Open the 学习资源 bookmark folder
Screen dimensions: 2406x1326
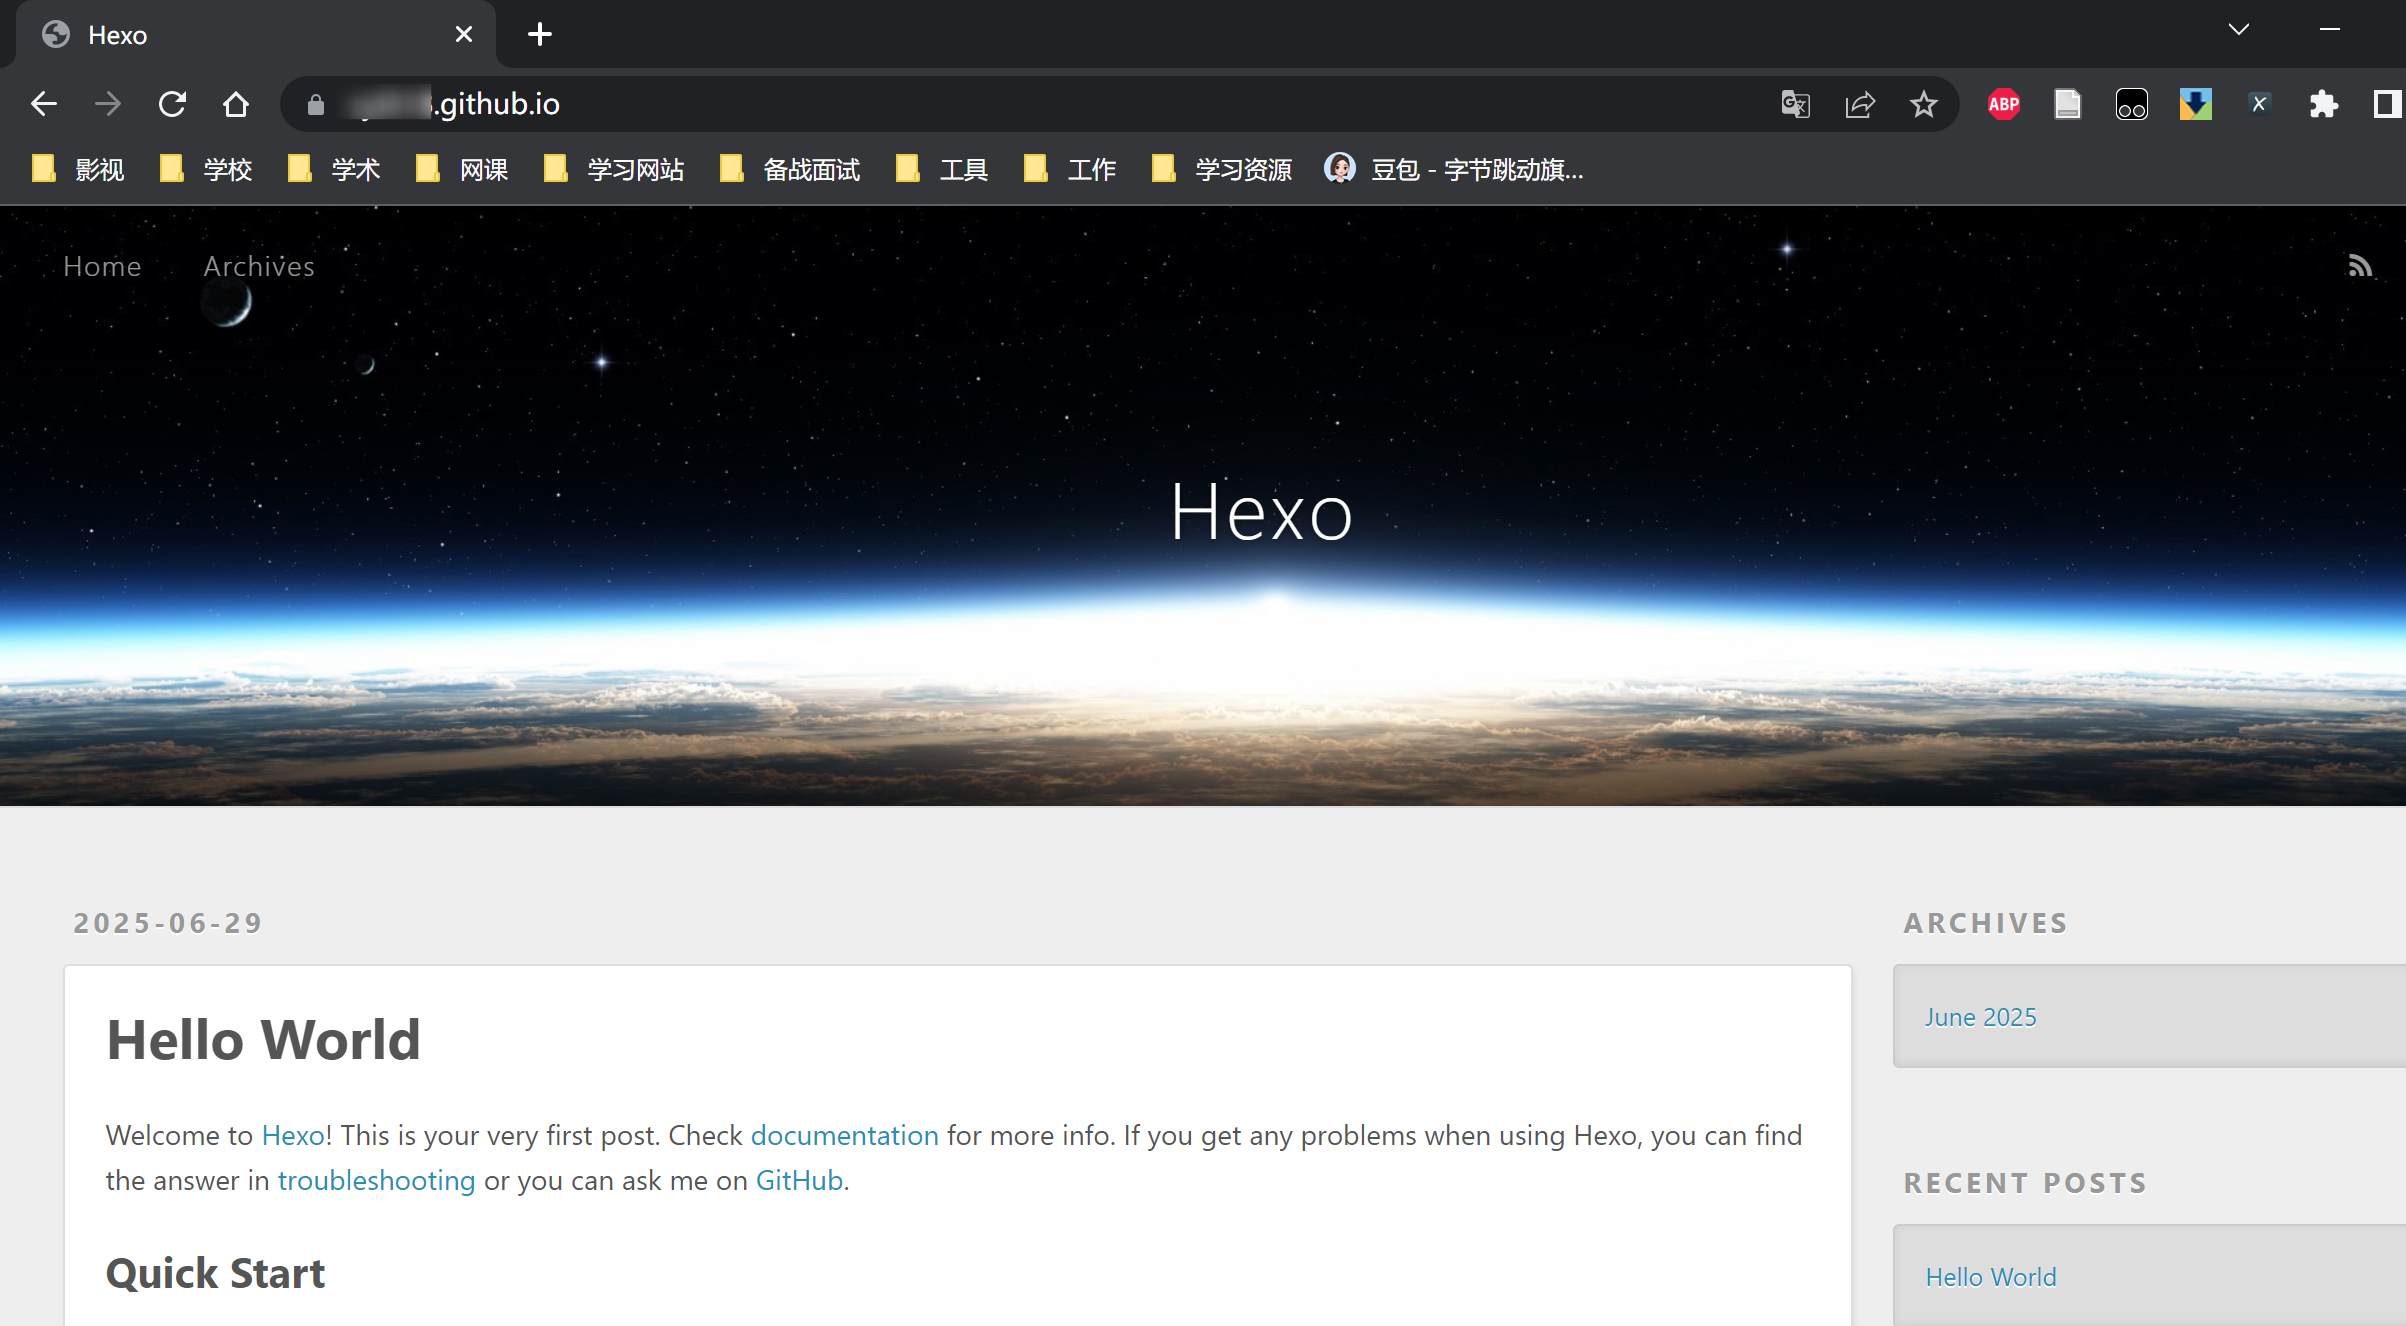pyautogui.click(x=1222, y=169)
